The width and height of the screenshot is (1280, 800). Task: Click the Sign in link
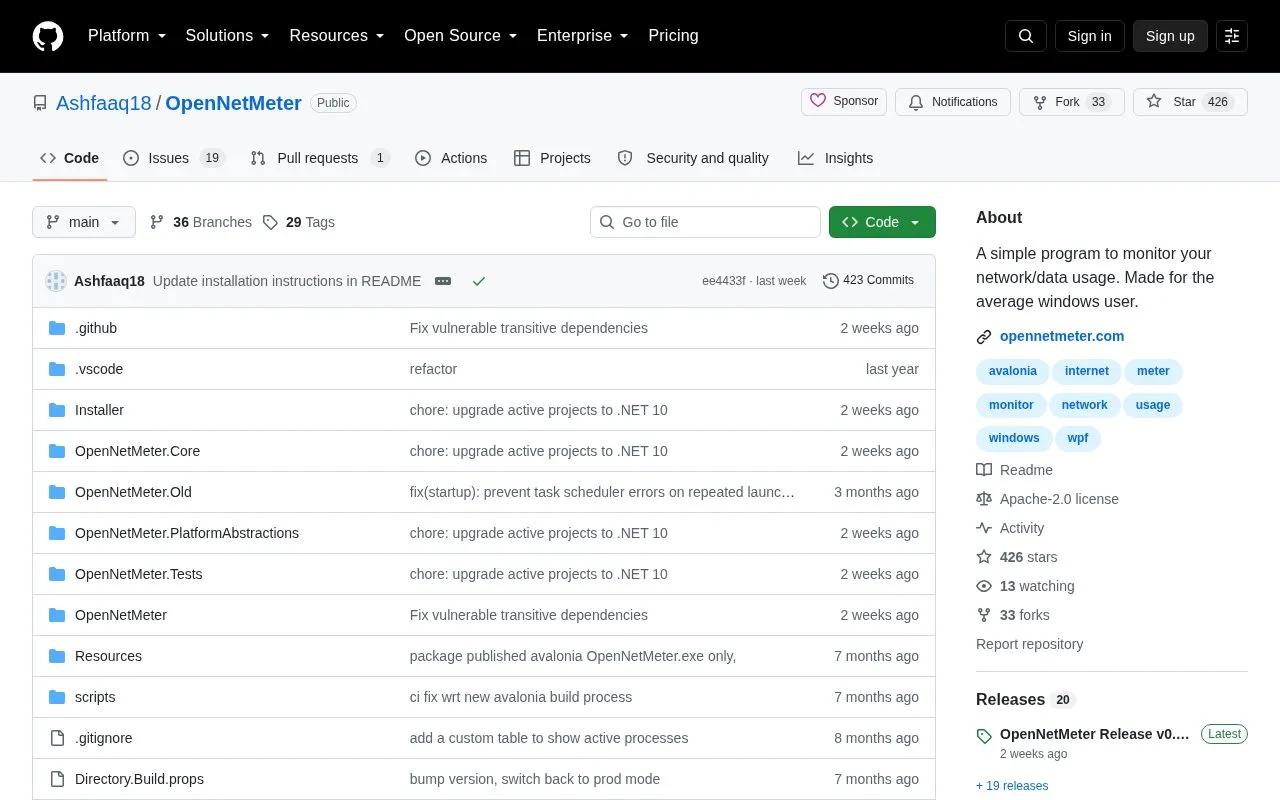coord(1089,36)
